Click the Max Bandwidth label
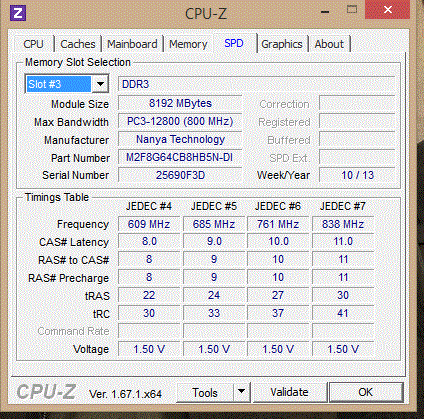 coord(71,122)
